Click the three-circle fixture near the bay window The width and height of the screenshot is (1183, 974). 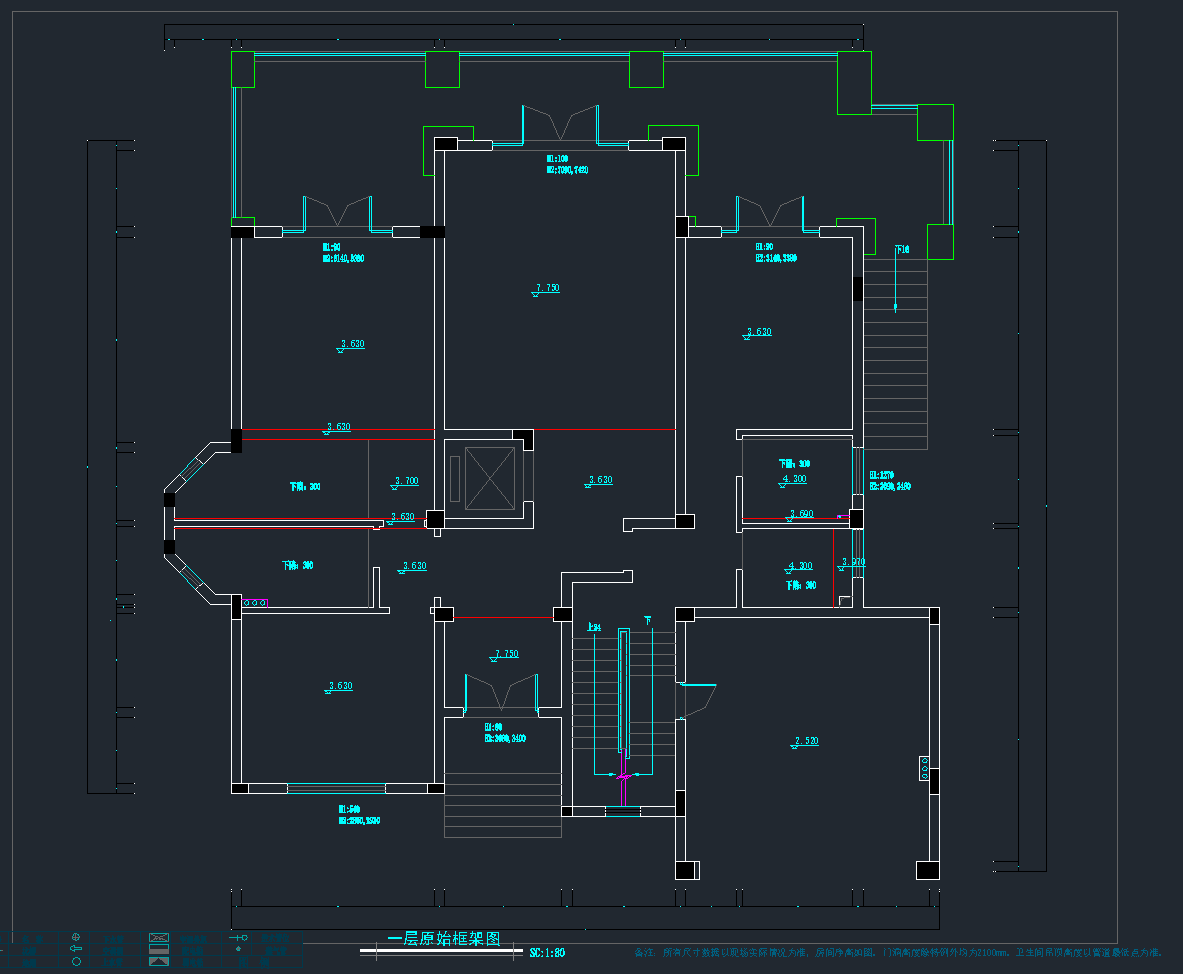(x=256, y=603)
